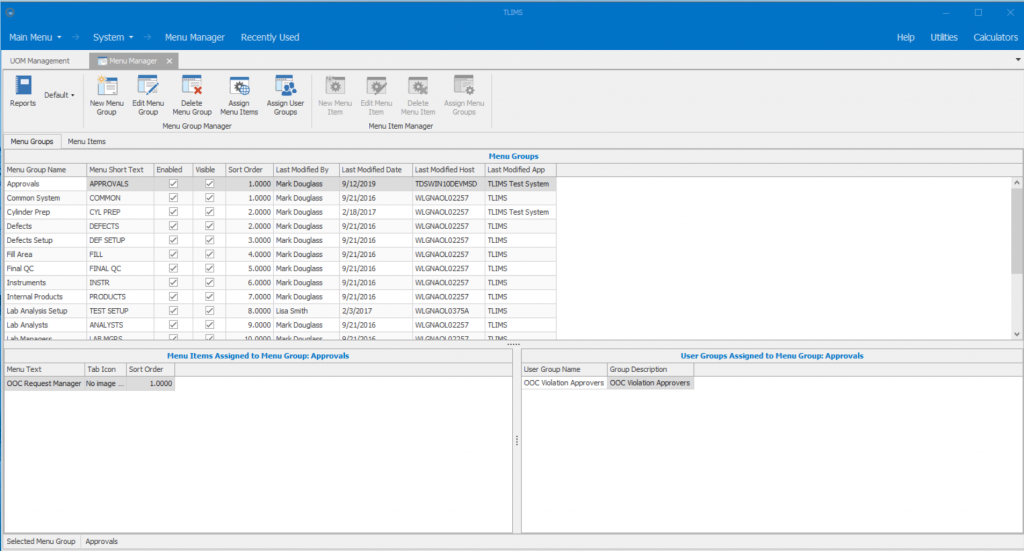Click New Menu Group icon
This screenshot has height=551, width=1024.
tap(106, 95)
